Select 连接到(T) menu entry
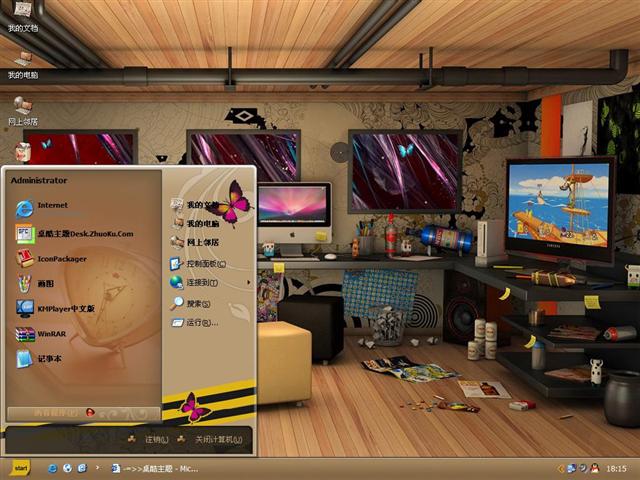 click(194, 282)
